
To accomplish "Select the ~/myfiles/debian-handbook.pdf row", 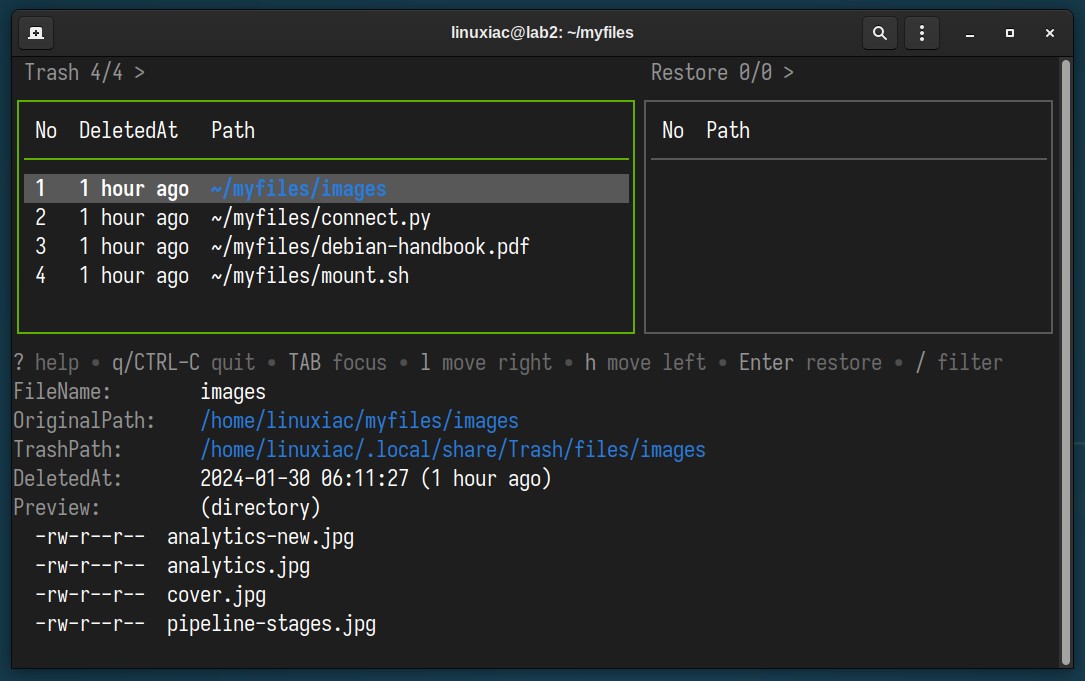I will (326, 246).
